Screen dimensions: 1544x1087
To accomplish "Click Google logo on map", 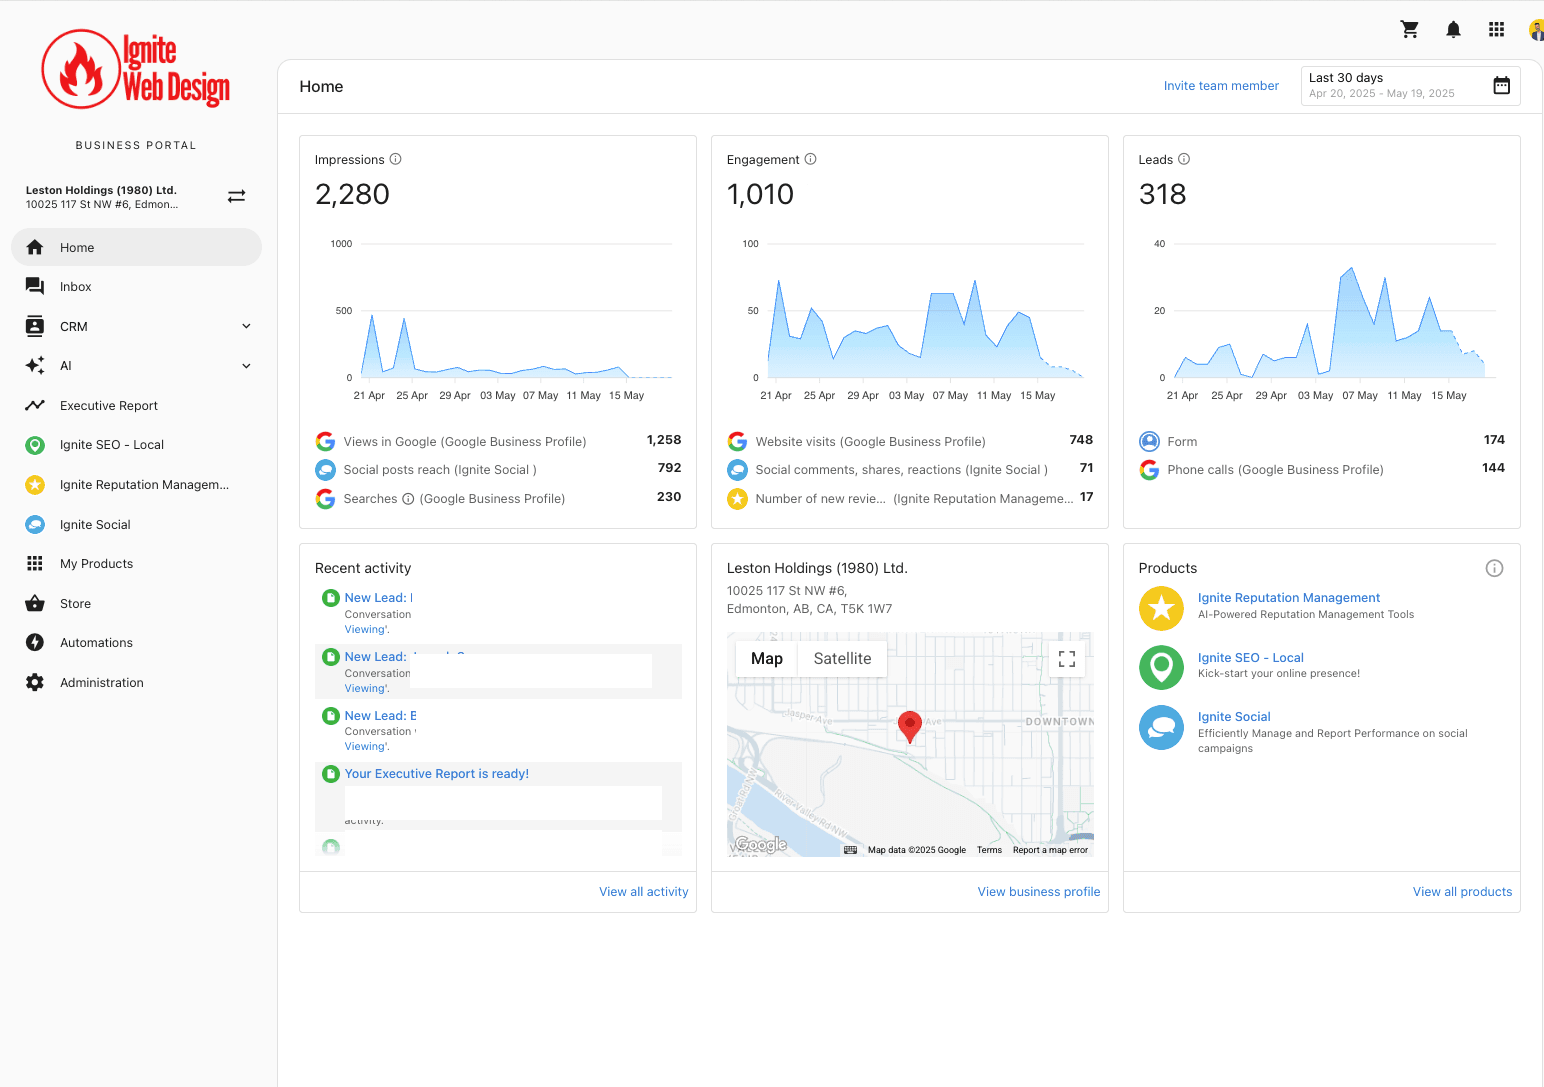I will [x=761, y=845].
